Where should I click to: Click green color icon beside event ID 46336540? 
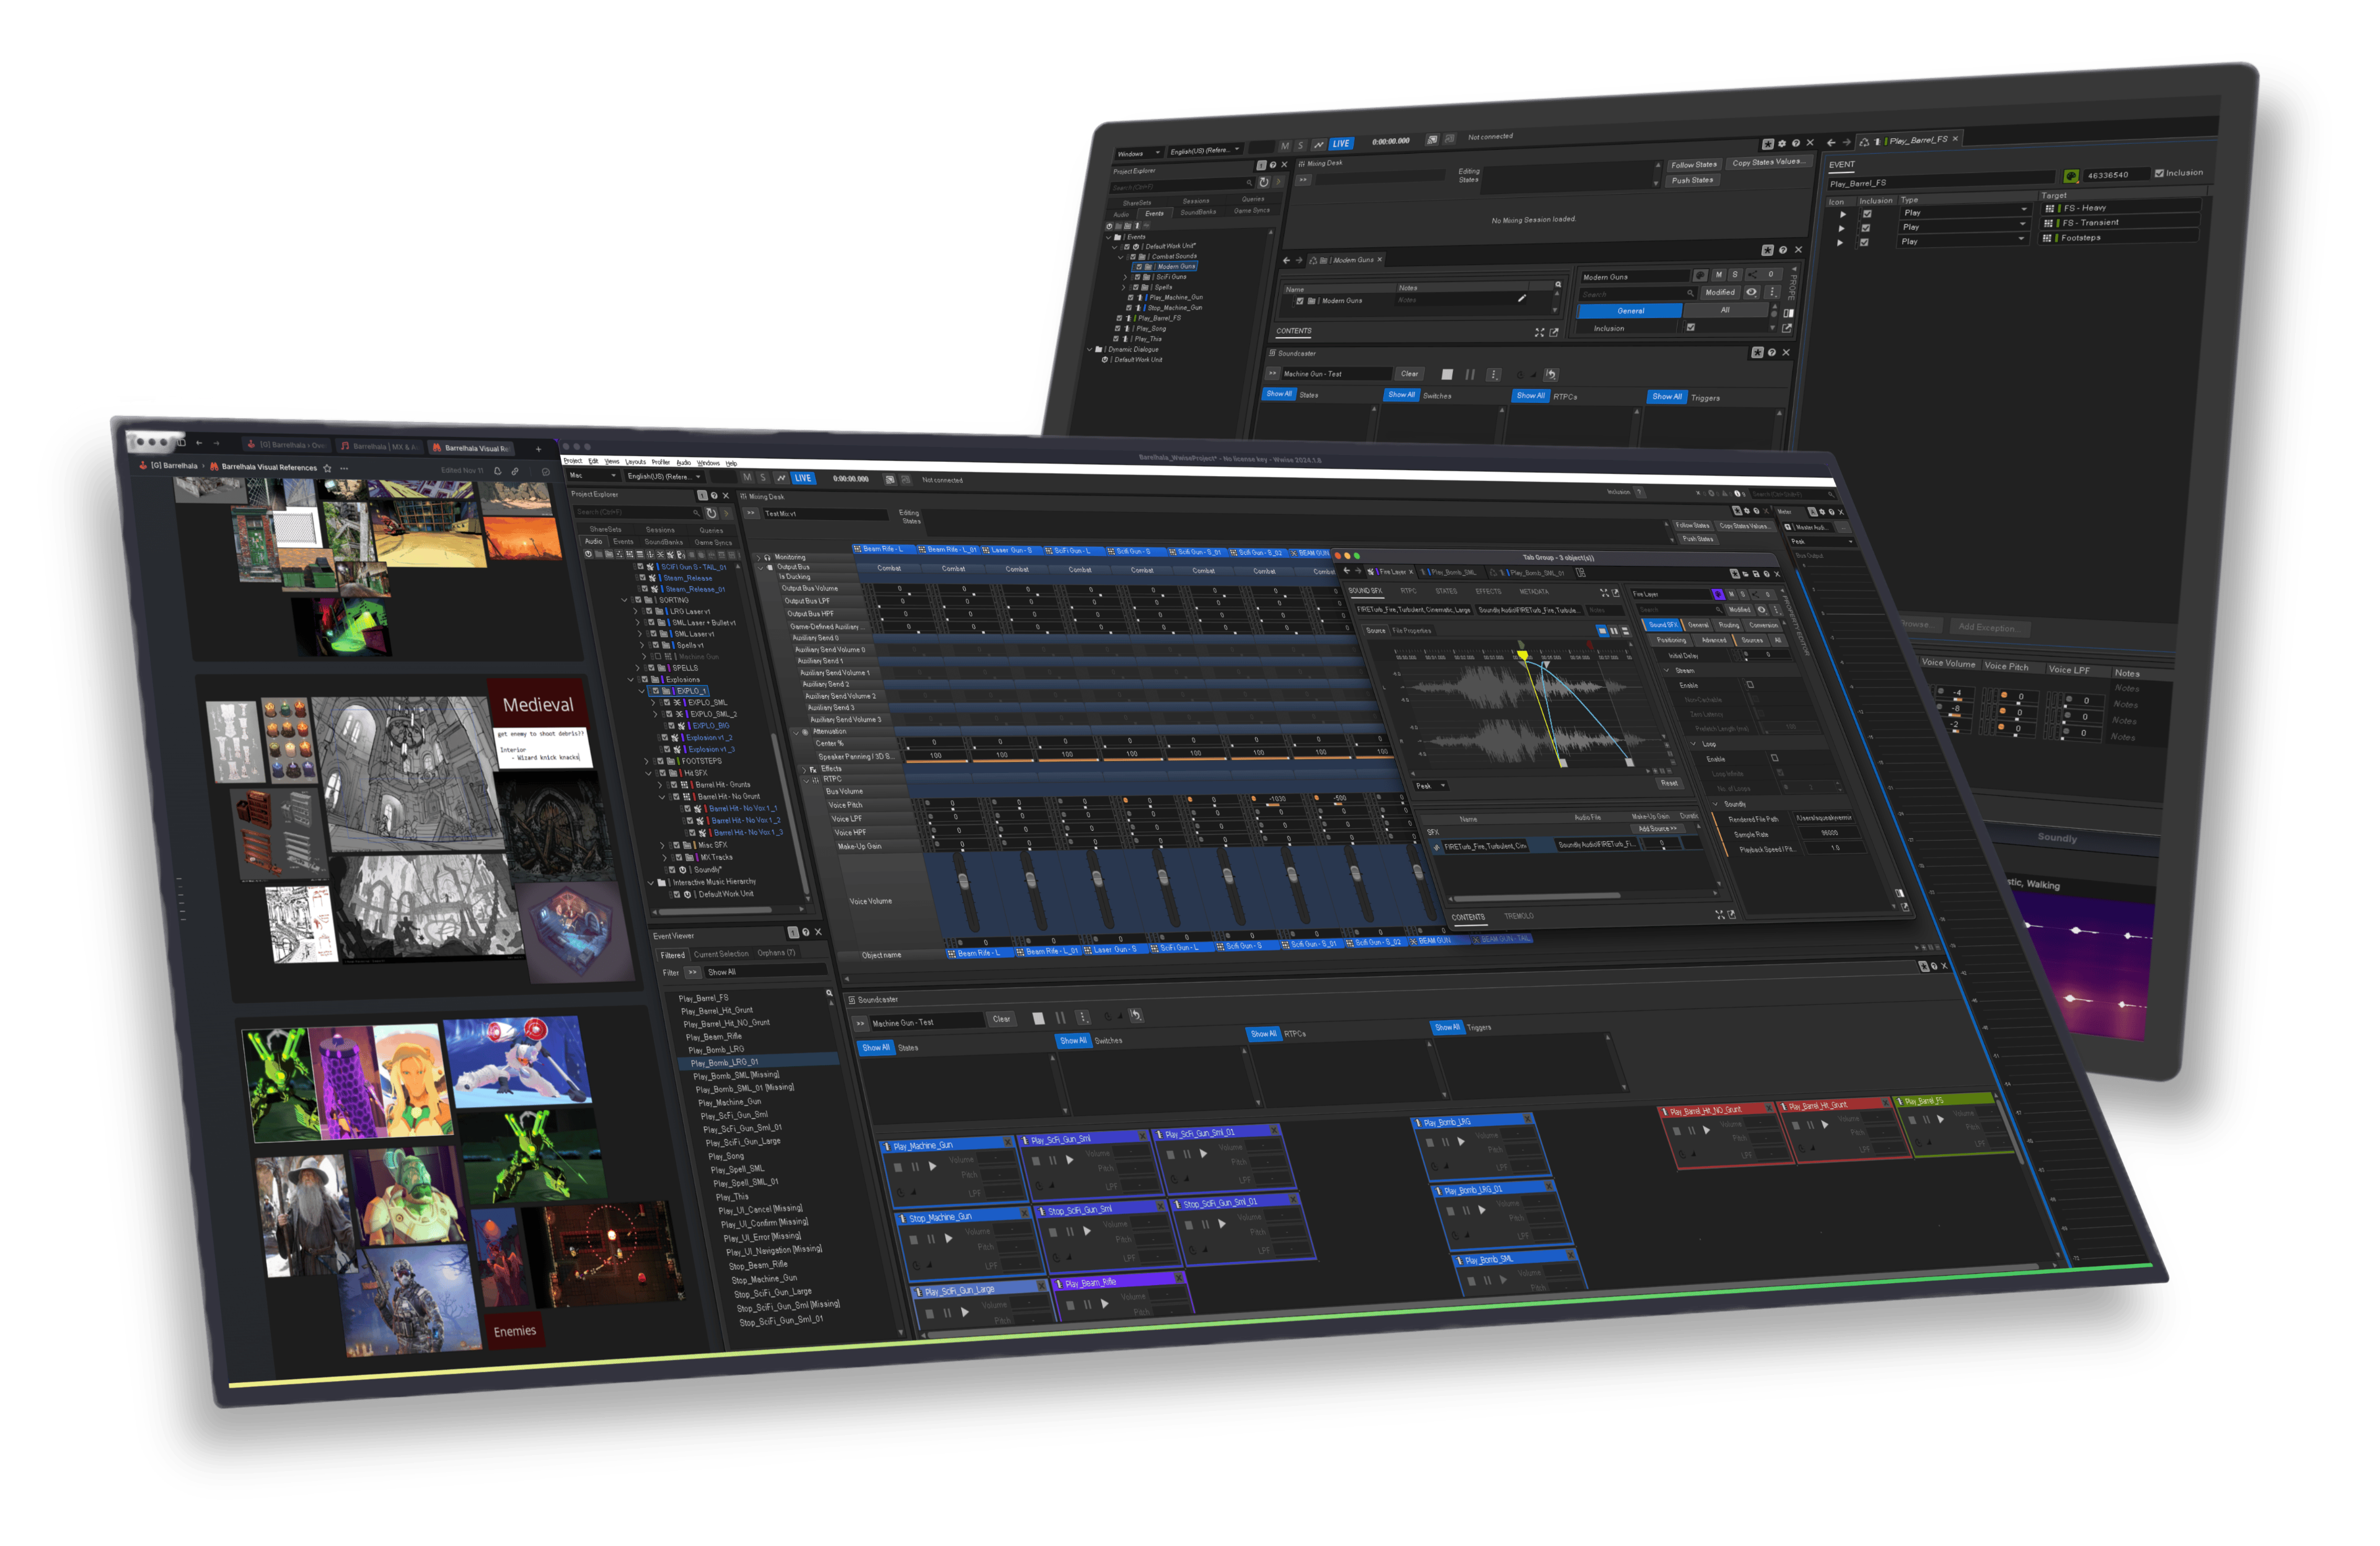point(2071,176)
